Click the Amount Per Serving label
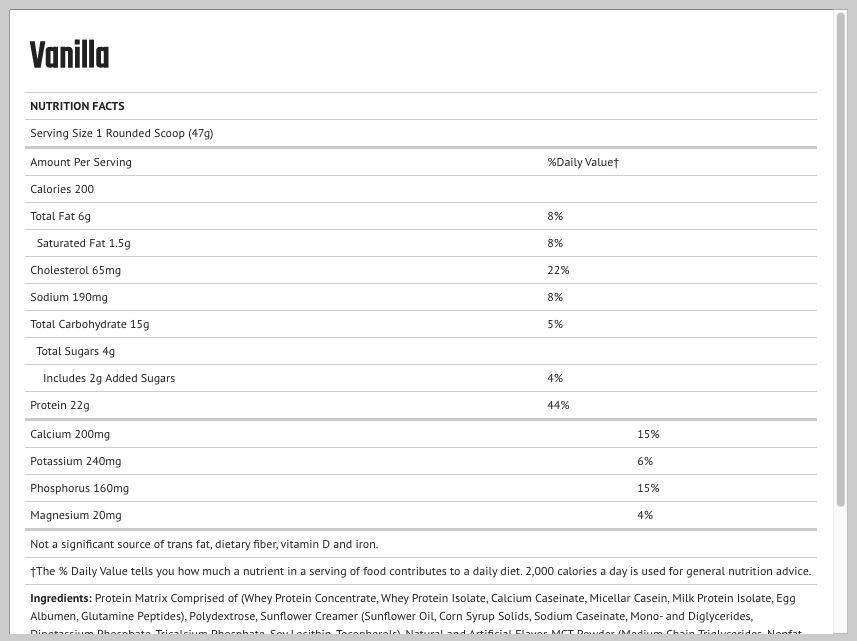The height and width of the screenshot is (641, 857). (81, 162)
